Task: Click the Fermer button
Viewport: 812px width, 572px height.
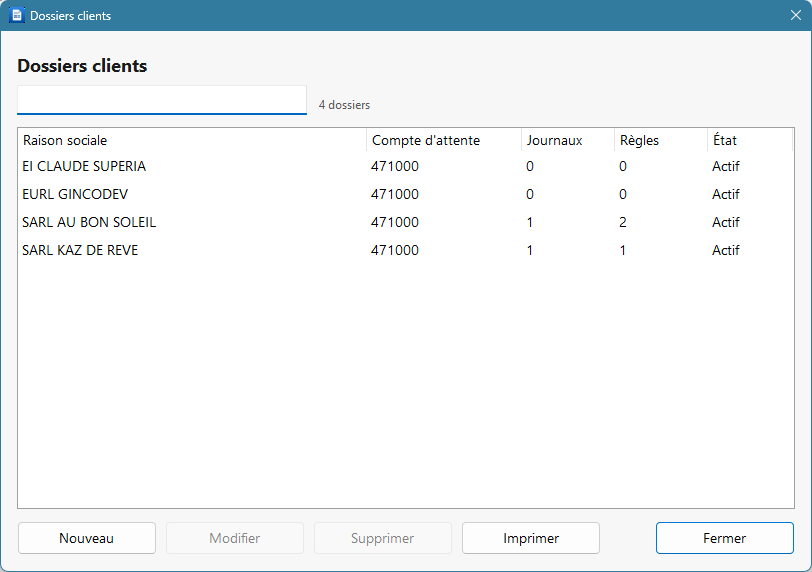Action: click(724, 538)
